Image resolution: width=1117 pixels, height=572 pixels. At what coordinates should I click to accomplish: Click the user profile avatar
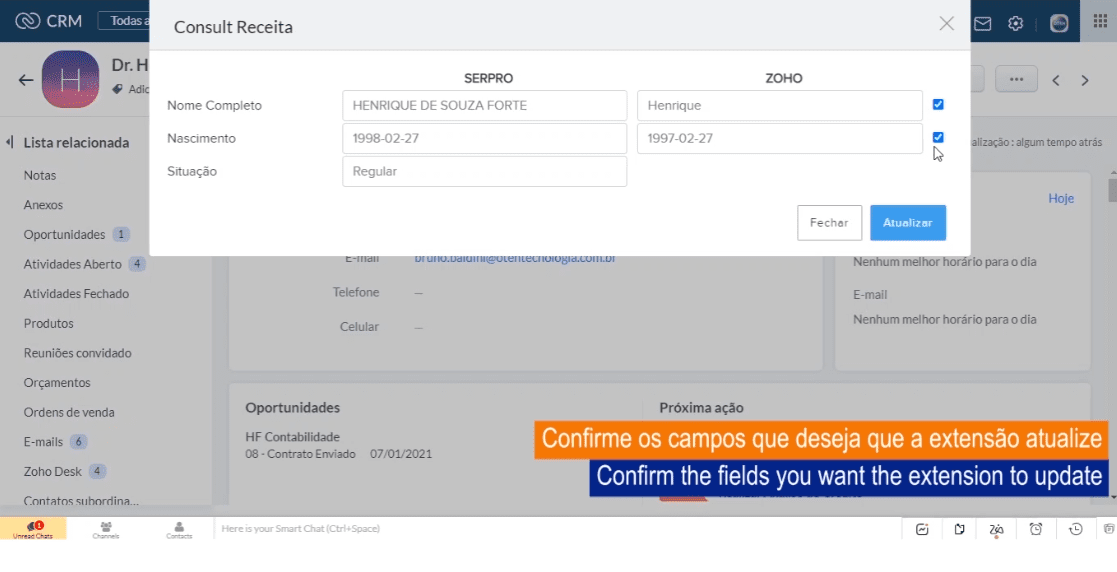tap(1059, 23)
